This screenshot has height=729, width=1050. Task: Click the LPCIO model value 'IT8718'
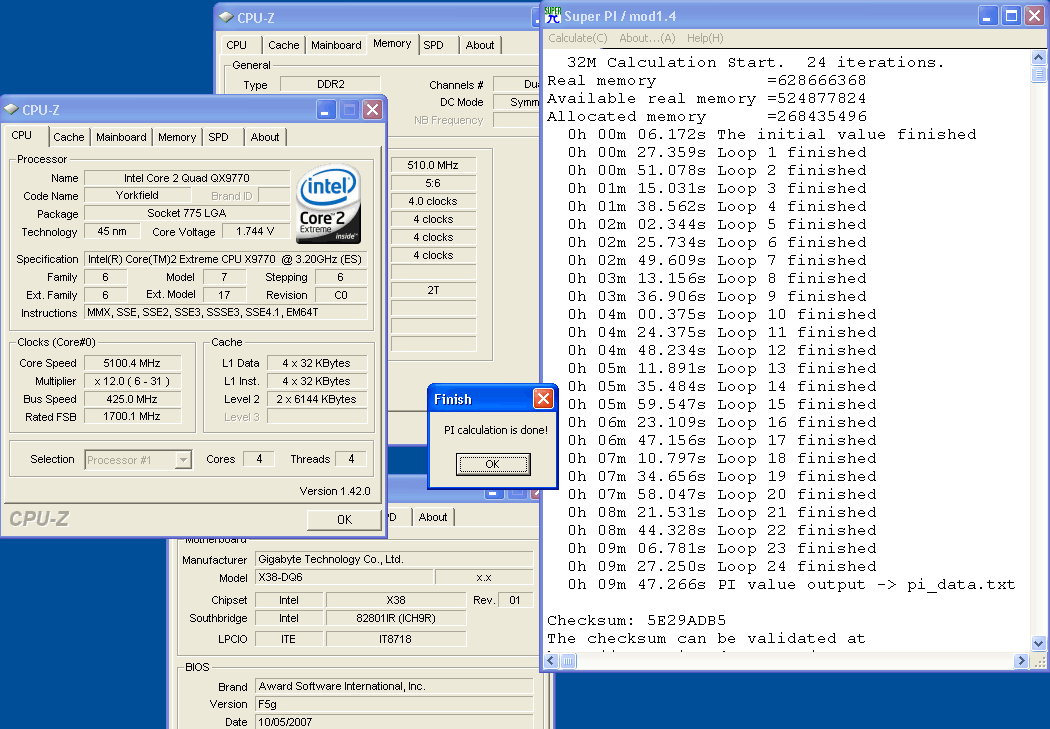396,639
